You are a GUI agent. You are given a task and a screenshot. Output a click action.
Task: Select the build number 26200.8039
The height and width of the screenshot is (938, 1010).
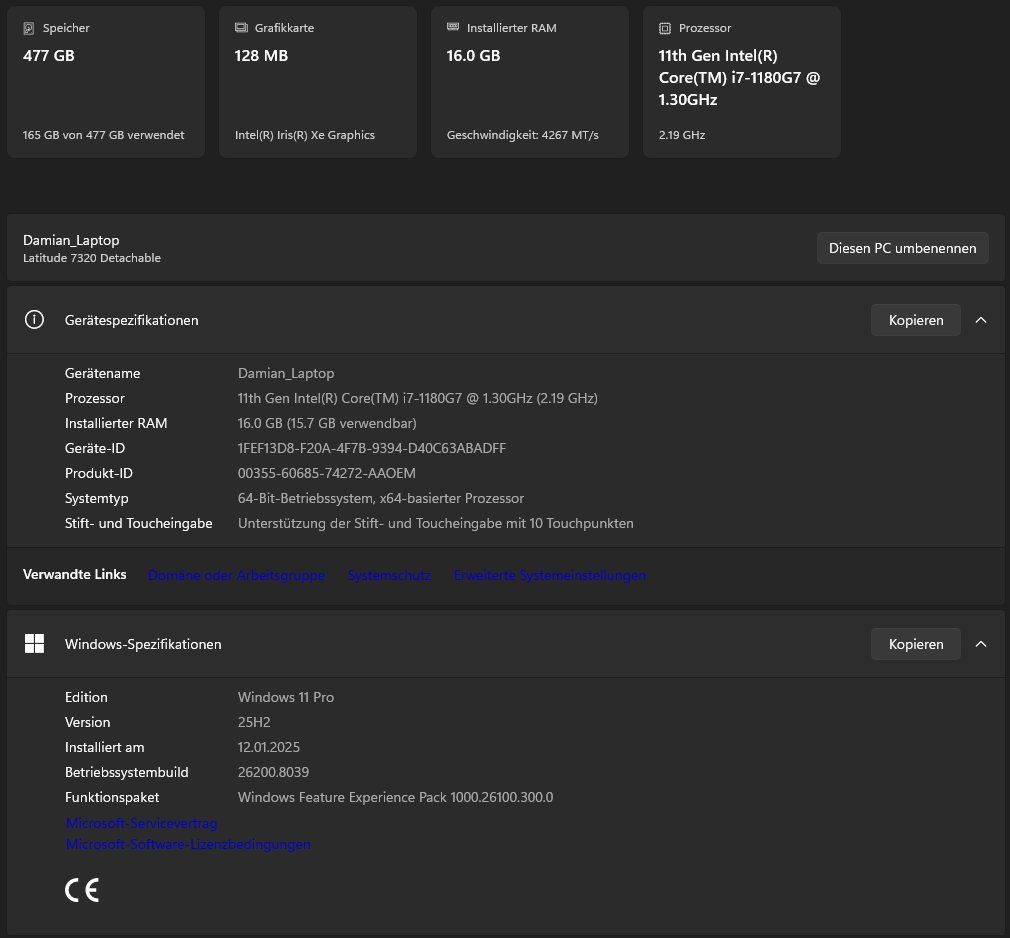click(x=273, y=772)
